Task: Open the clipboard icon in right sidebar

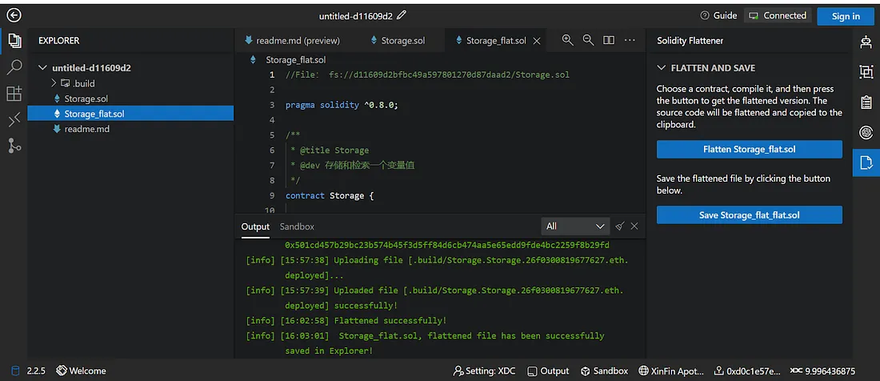Action: pos(866,102)
